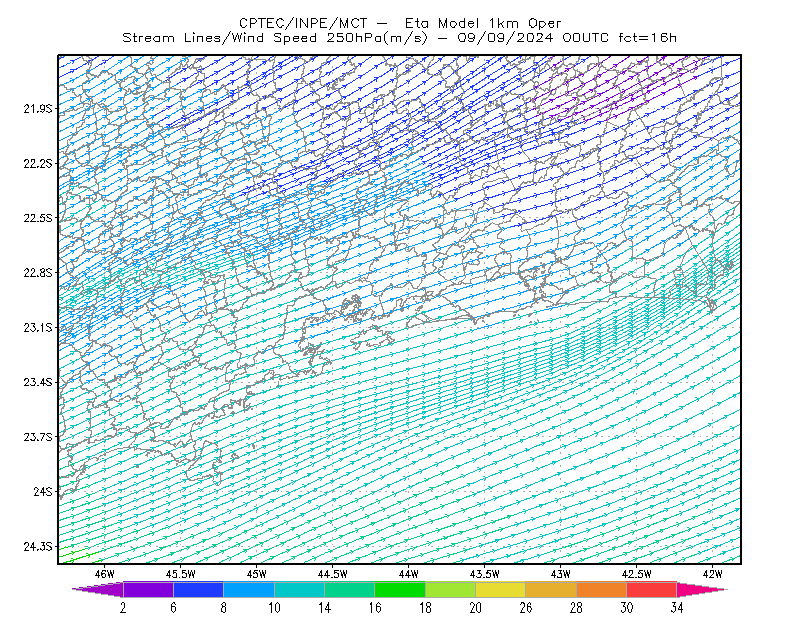Click the gold 26-28 m/s legend swatch
This screenshot has width=800, height=618.
[551, 589]
